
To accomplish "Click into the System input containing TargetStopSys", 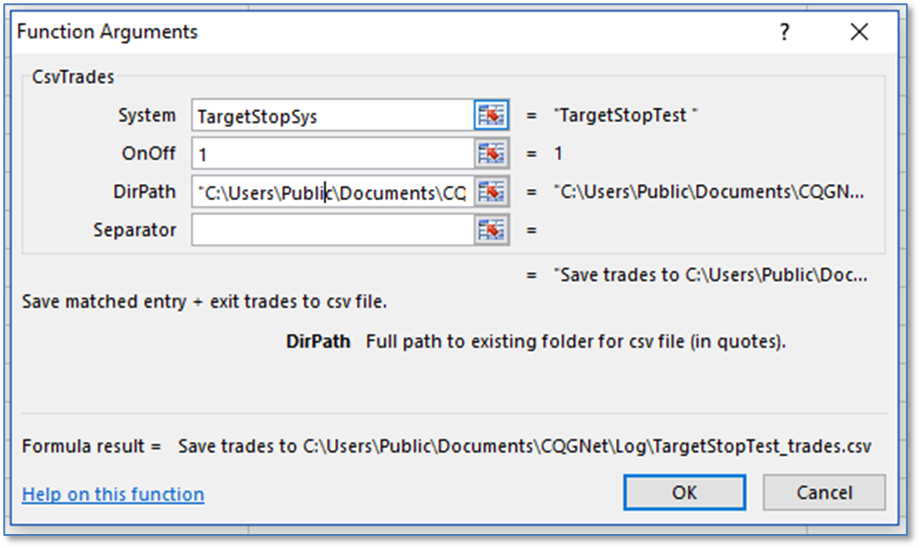I will point(330,115).
